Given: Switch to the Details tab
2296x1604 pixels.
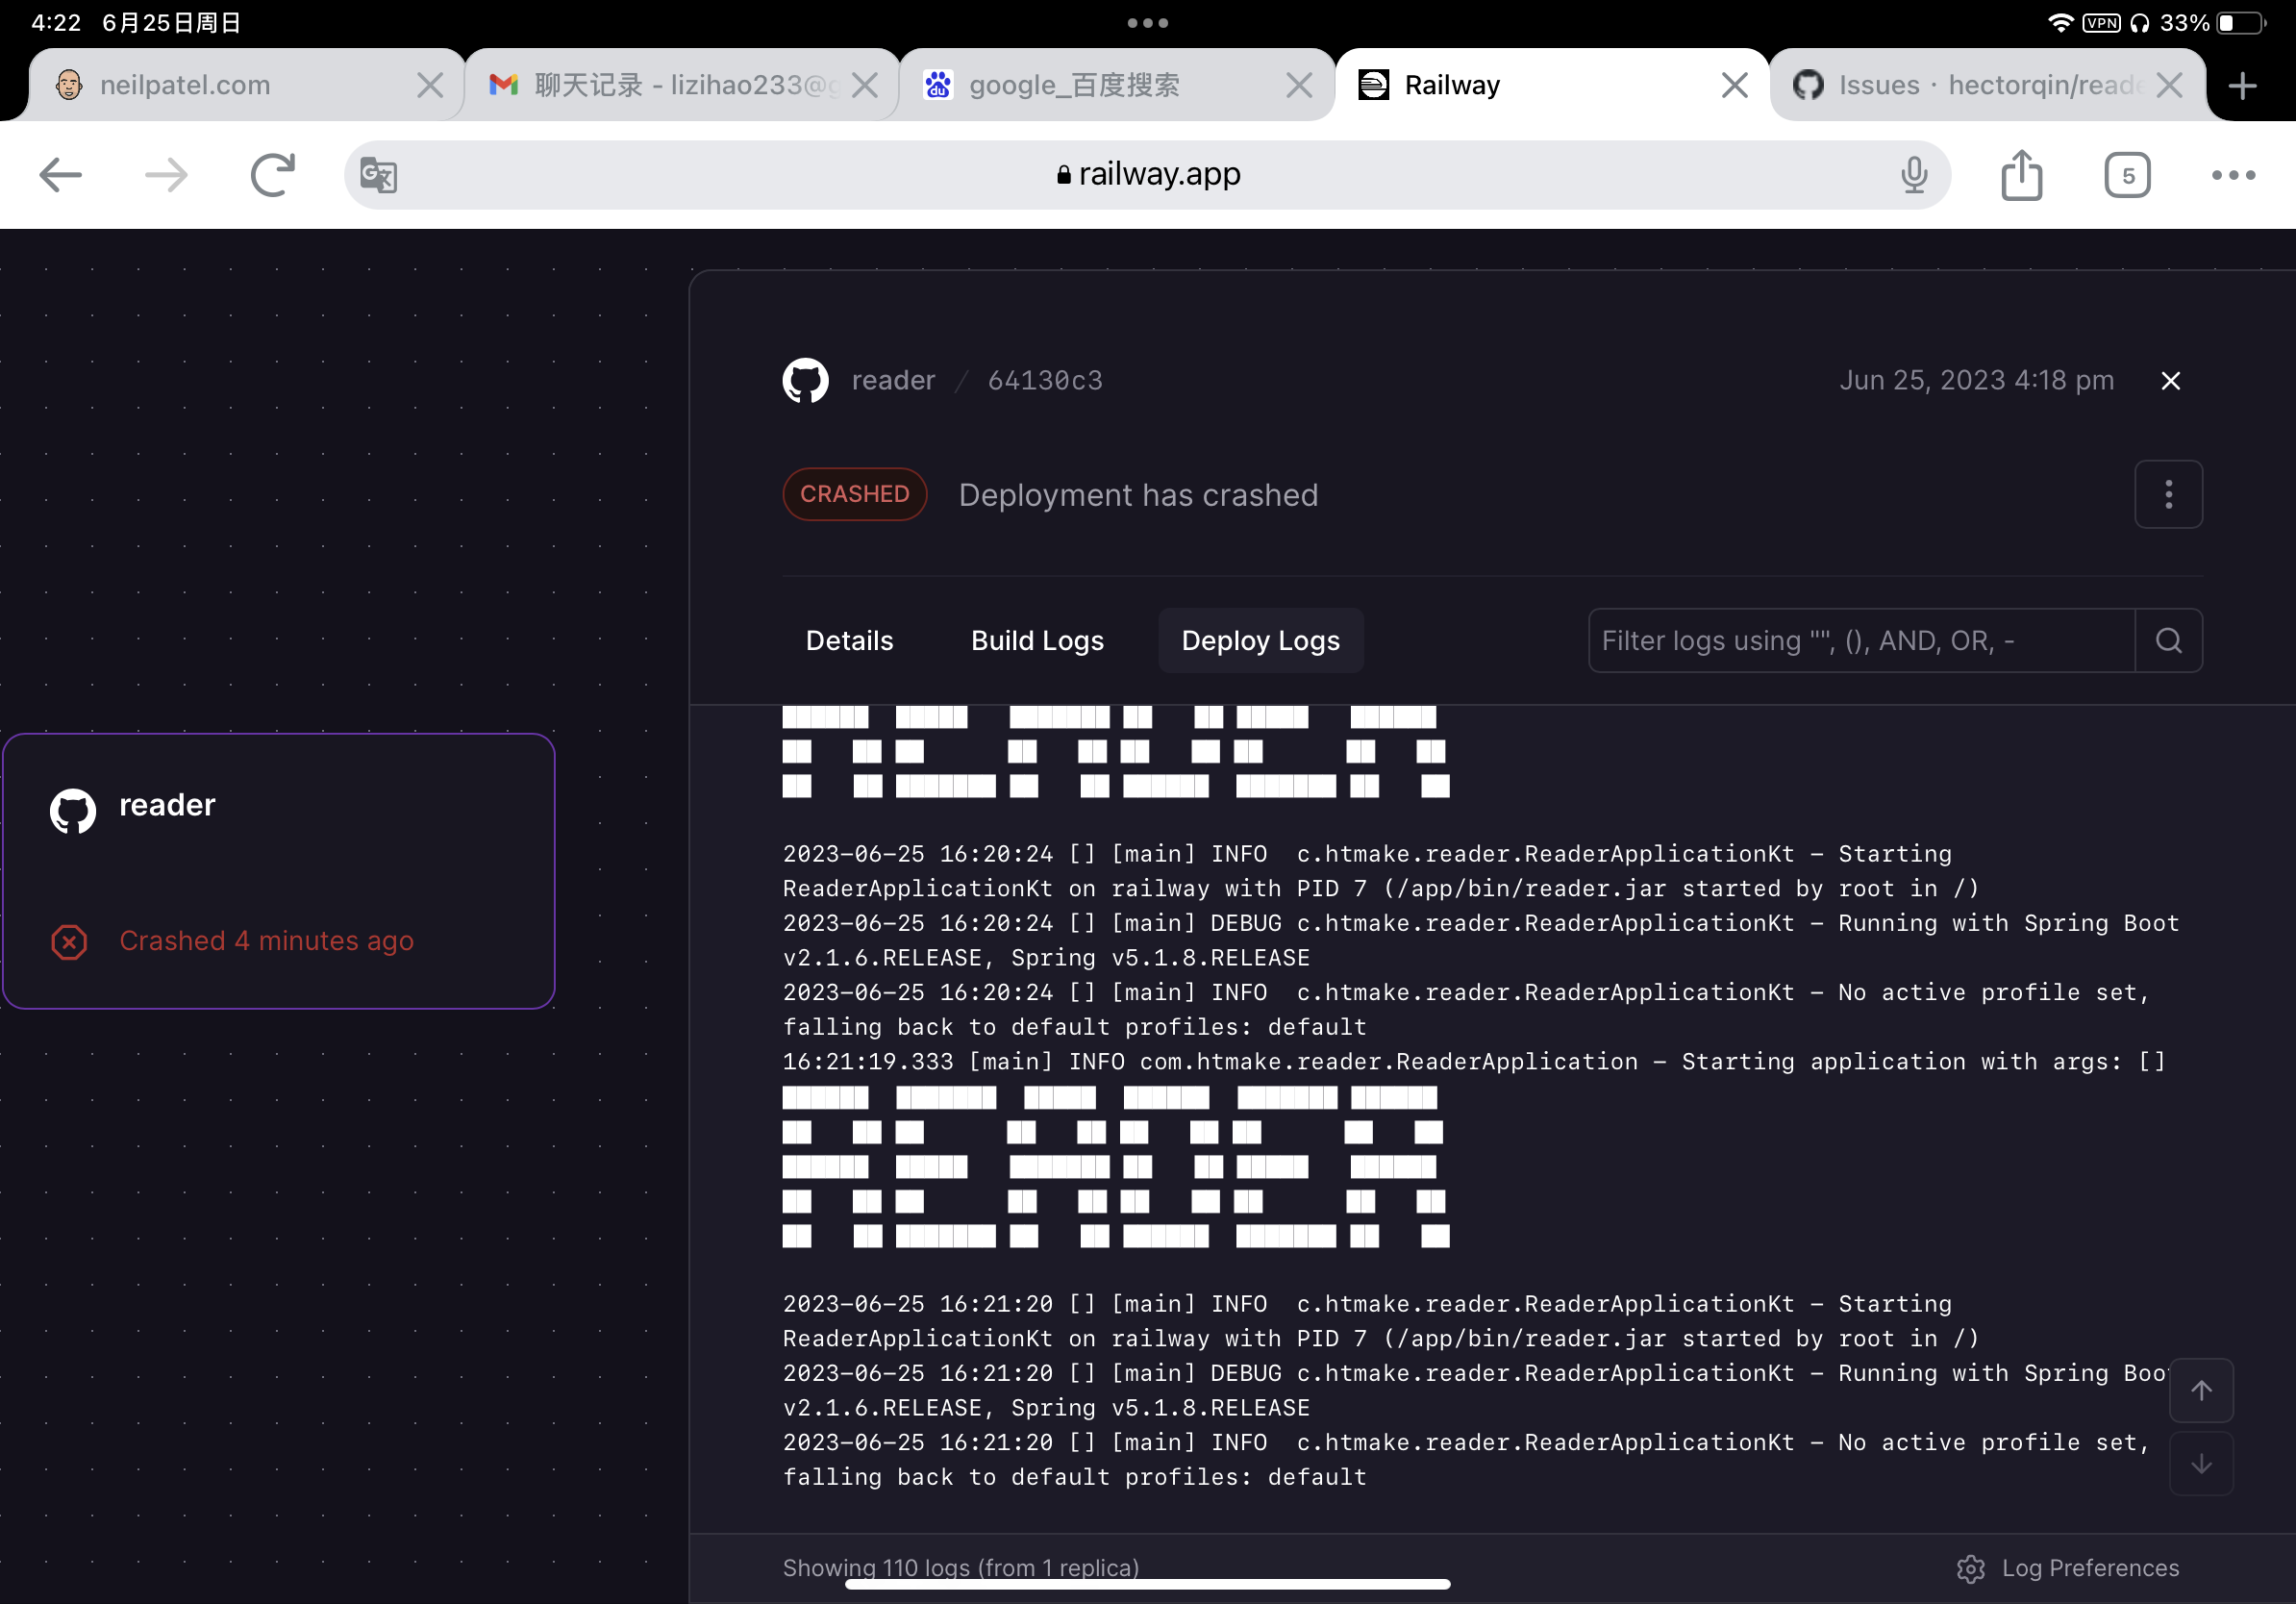Looking at the screenshot, I should [849, 640].
